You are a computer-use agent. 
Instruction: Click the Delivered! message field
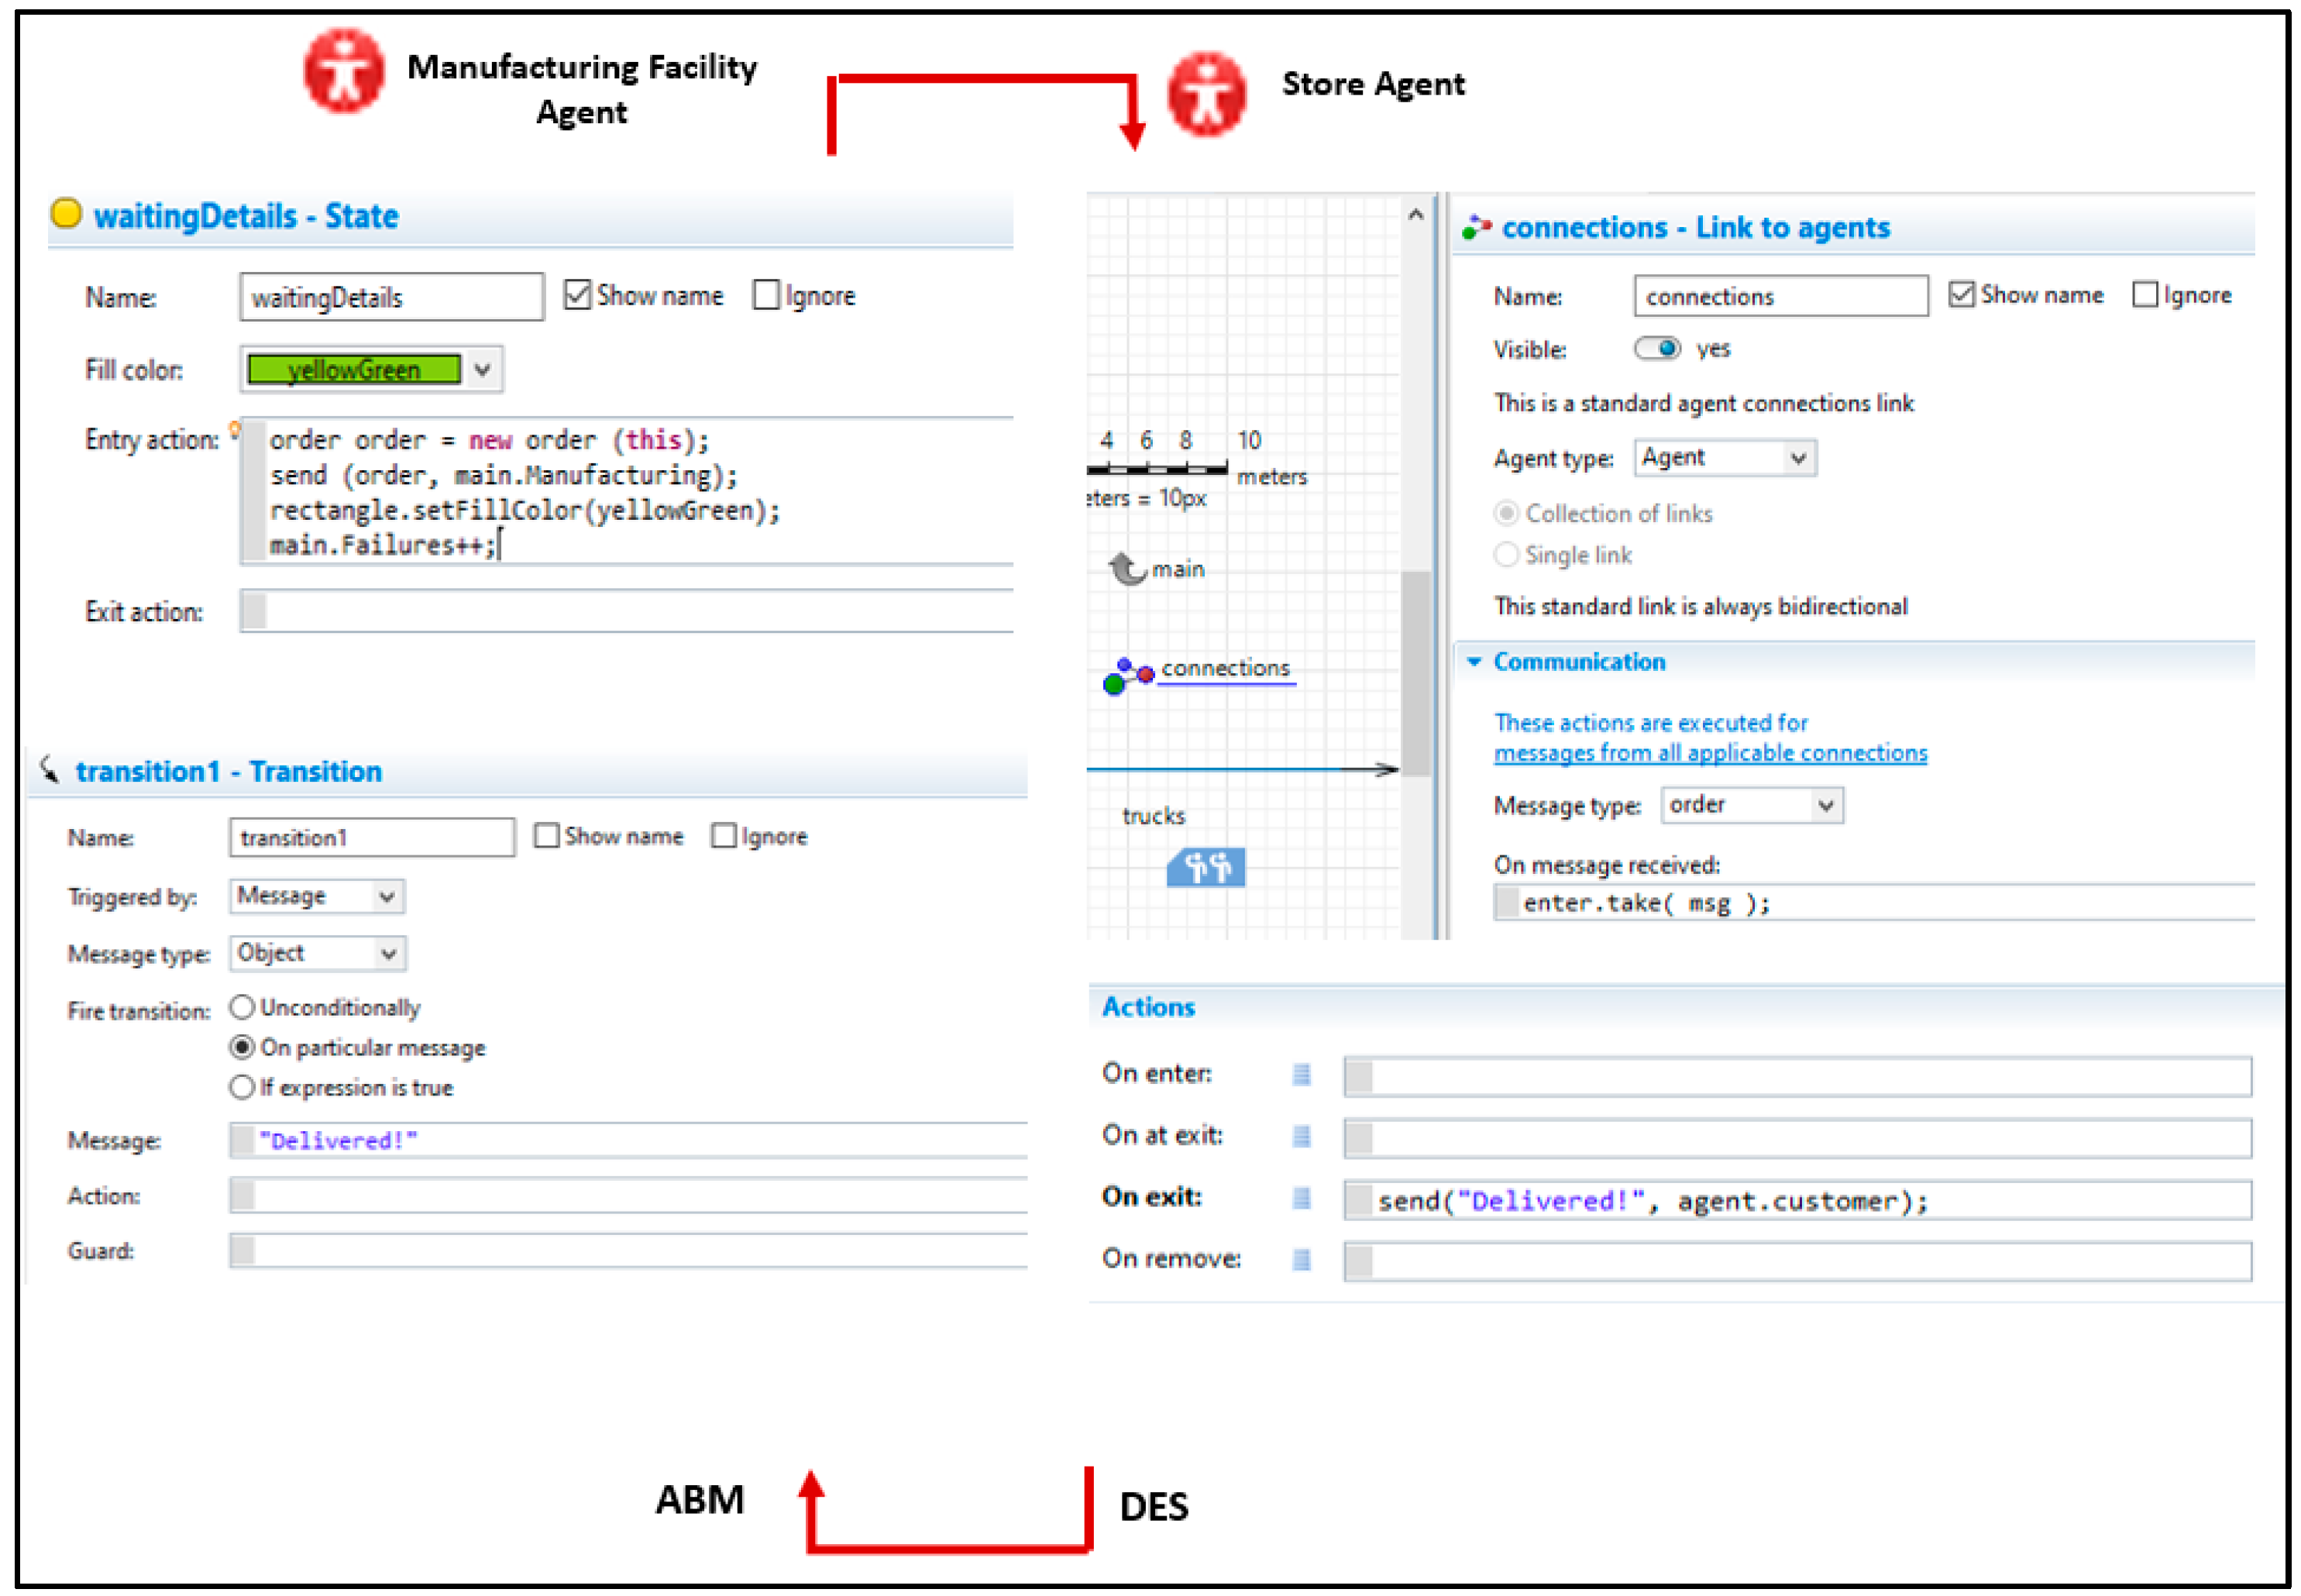(628, 1140)
